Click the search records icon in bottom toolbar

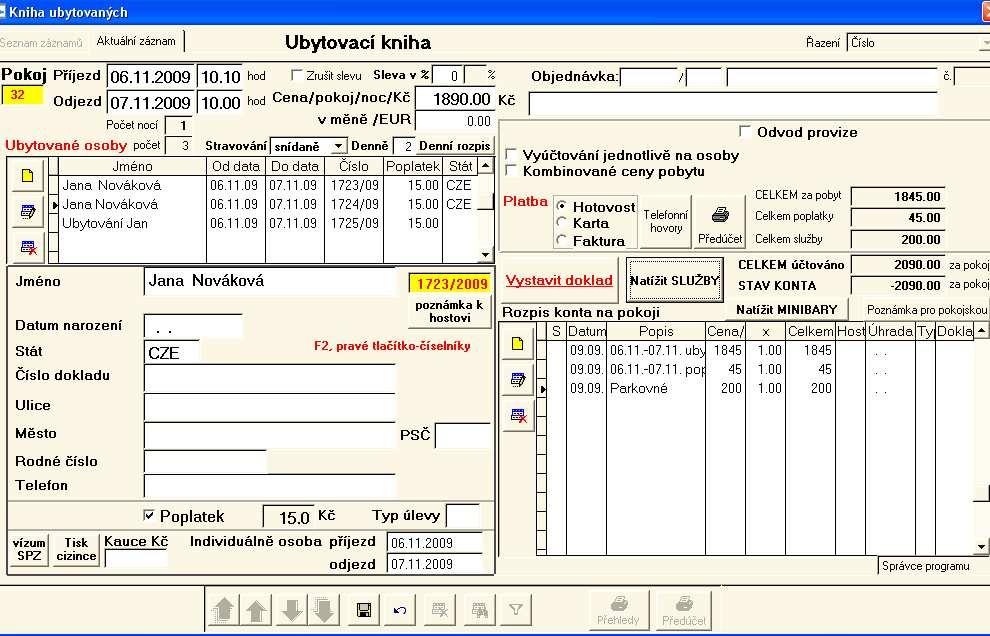point(480,610)
